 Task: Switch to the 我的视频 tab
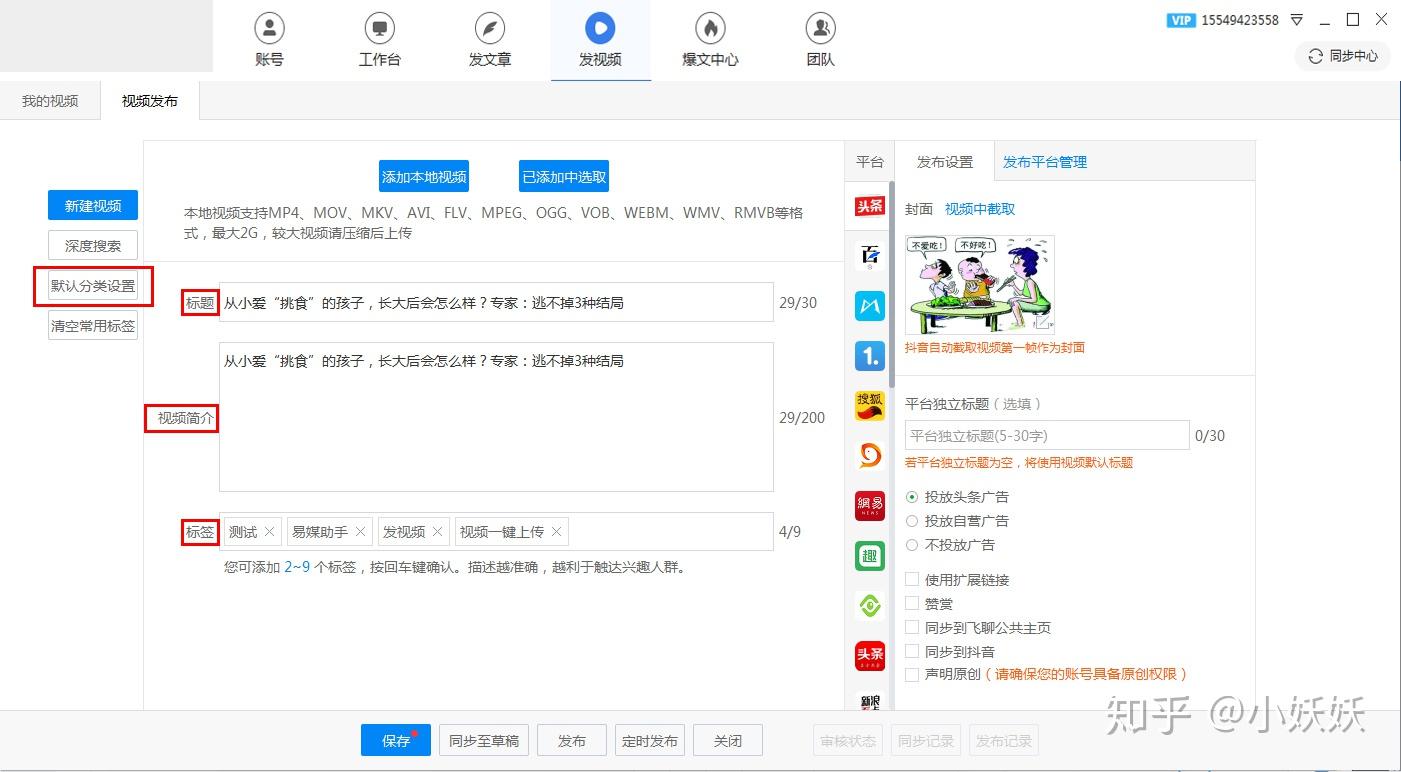coord(50,101)
